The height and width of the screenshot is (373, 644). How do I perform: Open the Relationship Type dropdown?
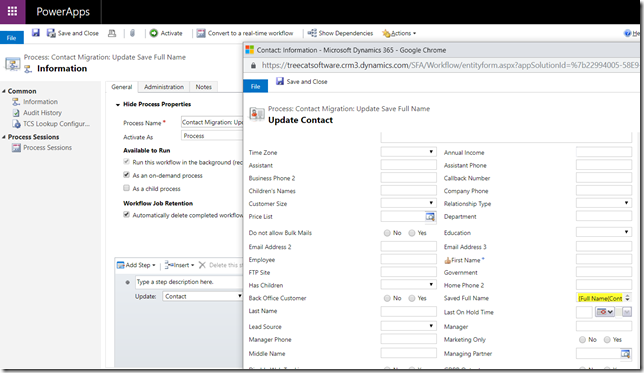click(604, 203)
